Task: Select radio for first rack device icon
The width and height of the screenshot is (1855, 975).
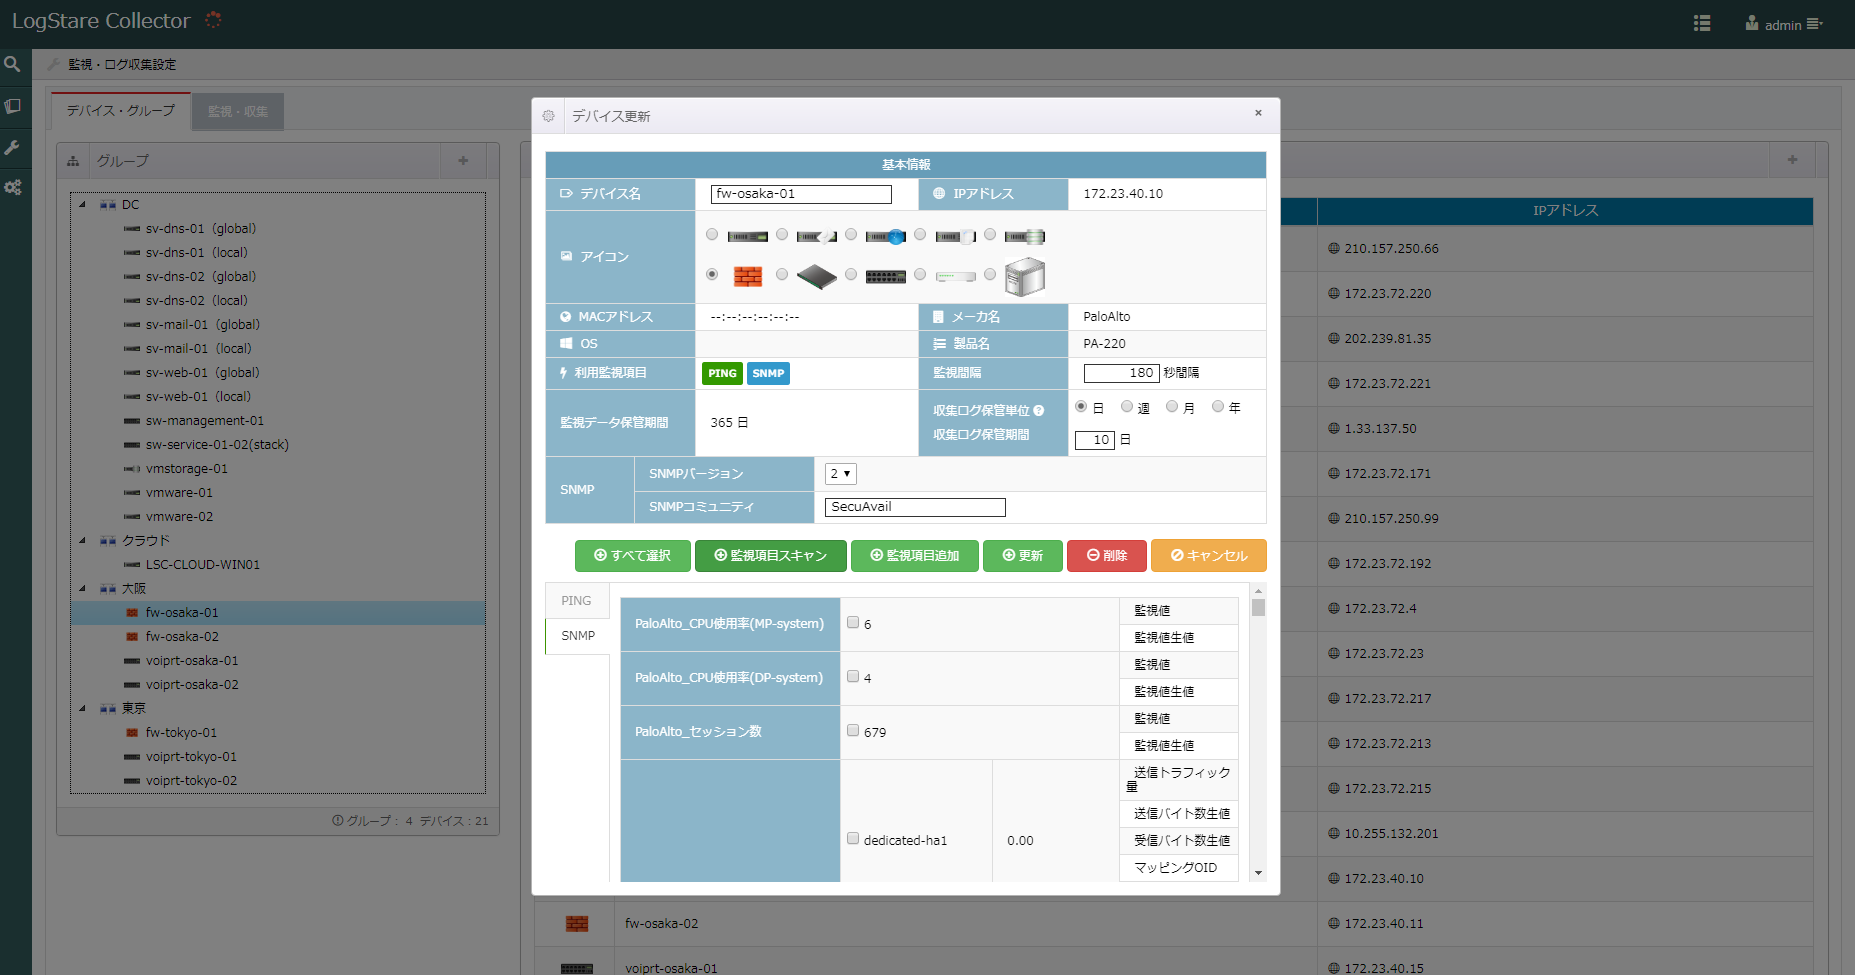Action: point(712,235)
